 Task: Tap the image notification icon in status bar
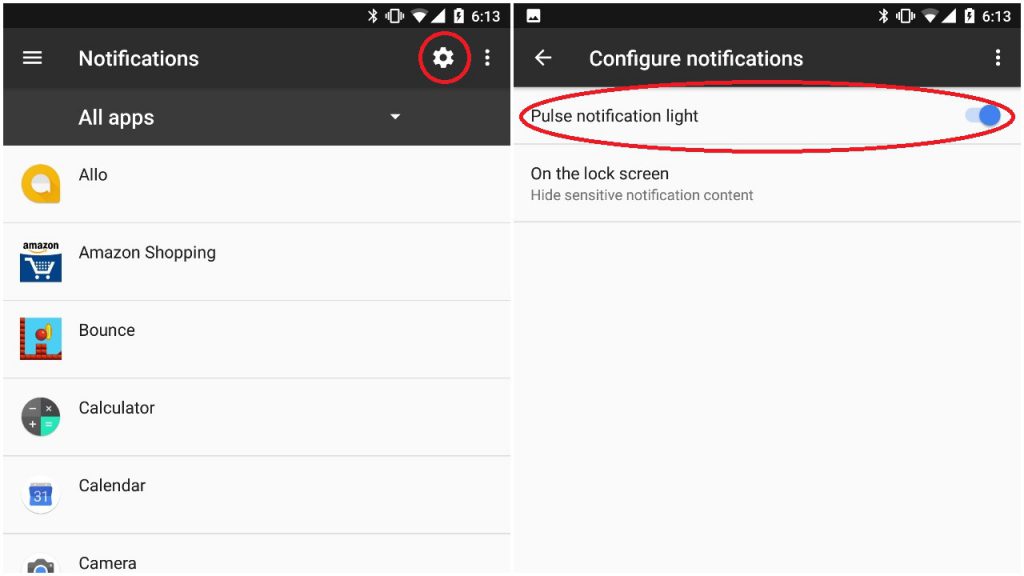534,16
